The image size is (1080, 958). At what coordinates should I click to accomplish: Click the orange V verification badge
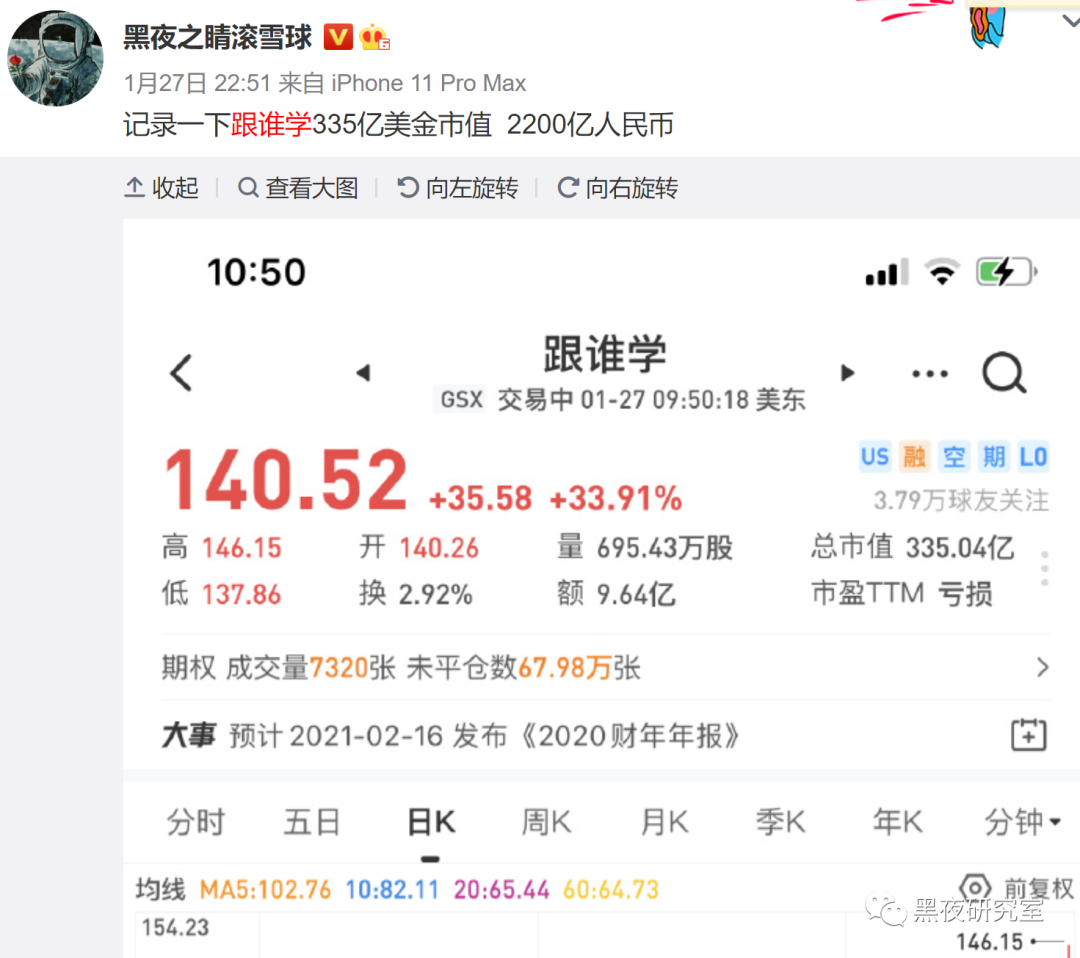338,37
